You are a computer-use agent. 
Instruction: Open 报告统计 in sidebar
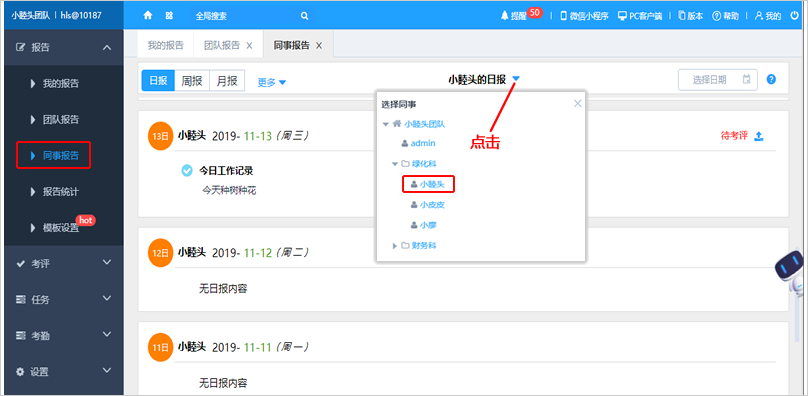(x=61, y=192)
